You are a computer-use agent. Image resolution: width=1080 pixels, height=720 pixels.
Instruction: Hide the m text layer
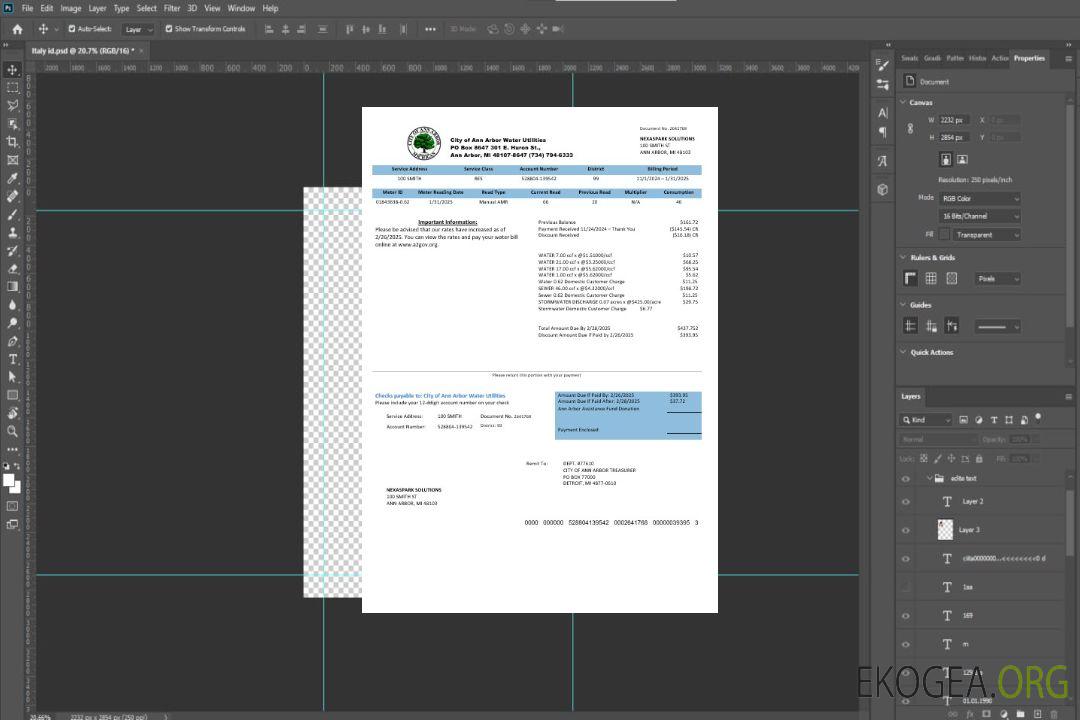click(x=906, y=645)
